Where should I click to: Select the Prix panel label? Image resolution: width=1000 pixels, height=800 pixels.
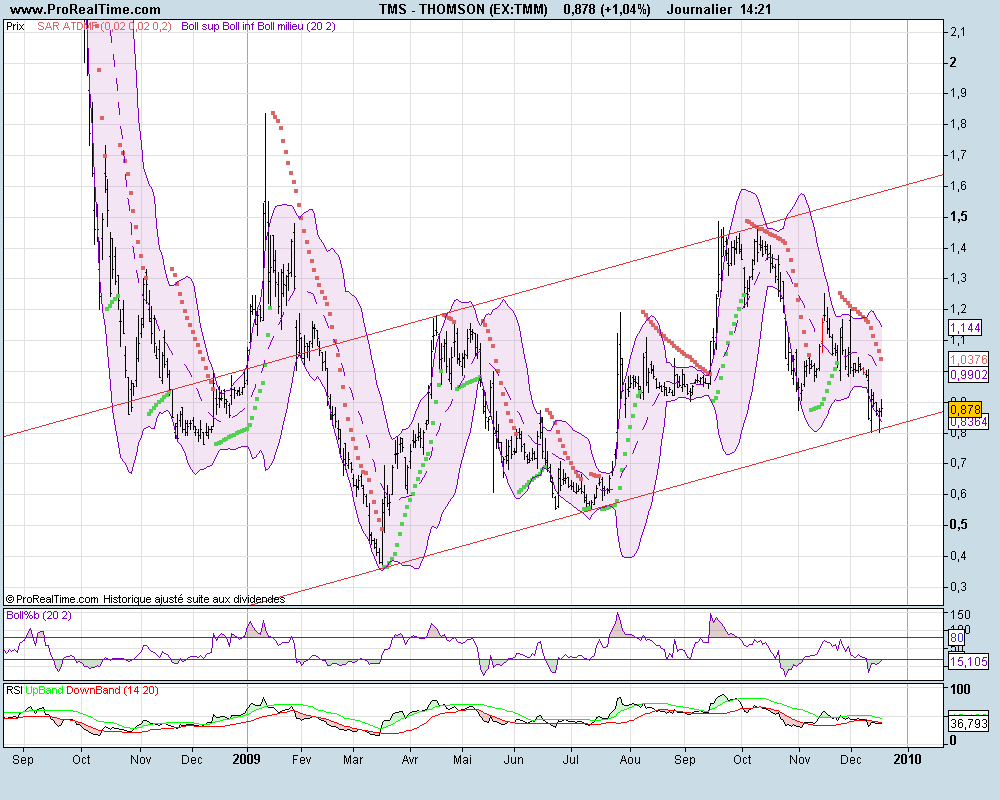coord(15,26)
